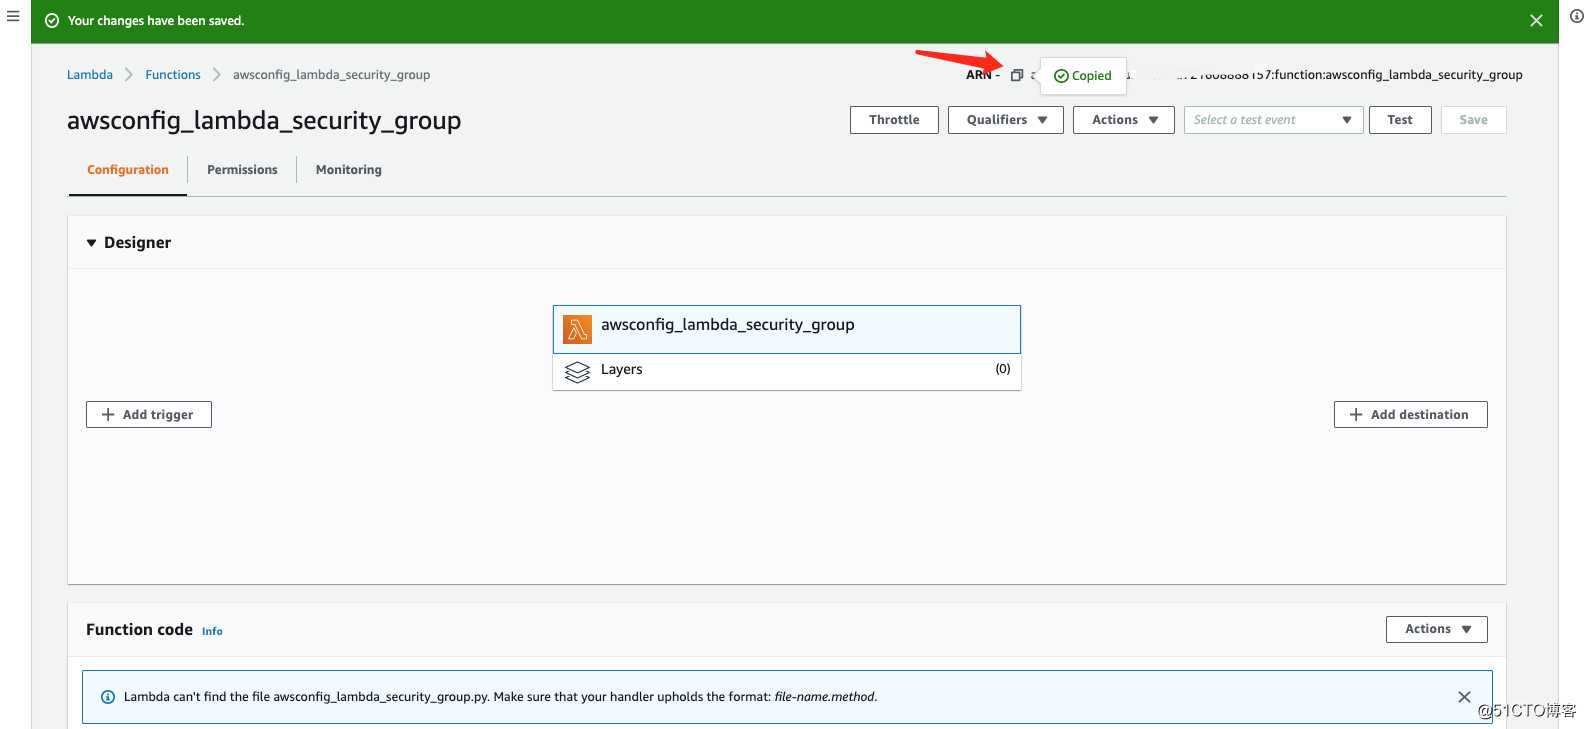Select the awsconfig_lambda_security_group function box
This screenshot has width=1586, height=729.
click(787, 329)
